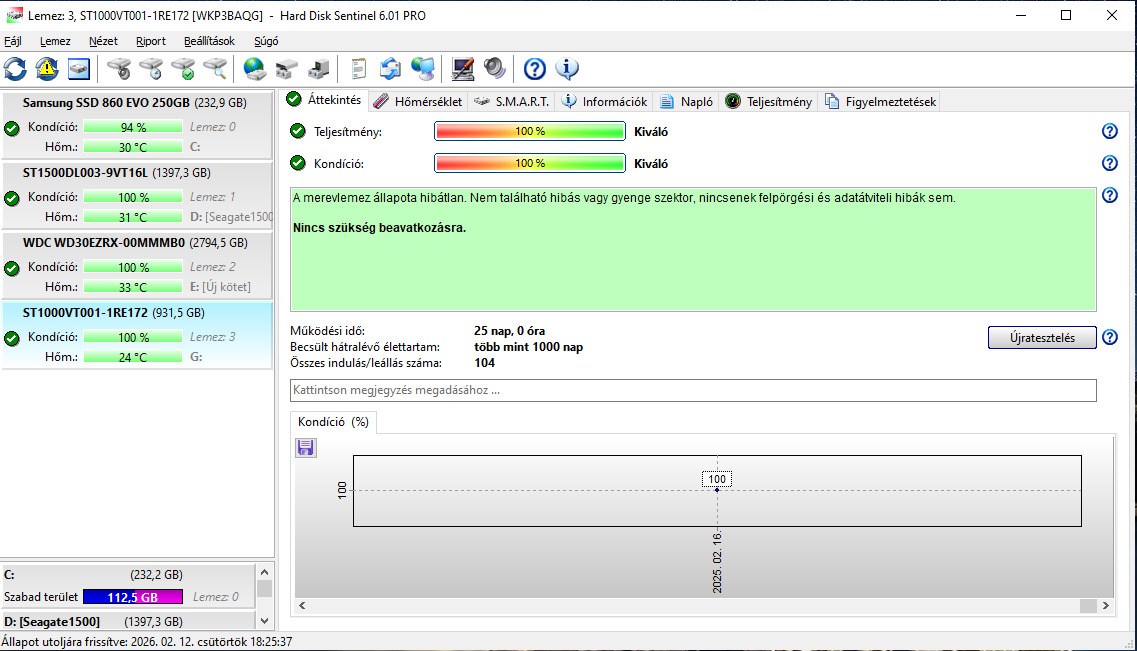Select the WDC WD30EZRX-00MMMB0 disk
This screenshot has height=651, width=1137.
(x=137, y=264)
